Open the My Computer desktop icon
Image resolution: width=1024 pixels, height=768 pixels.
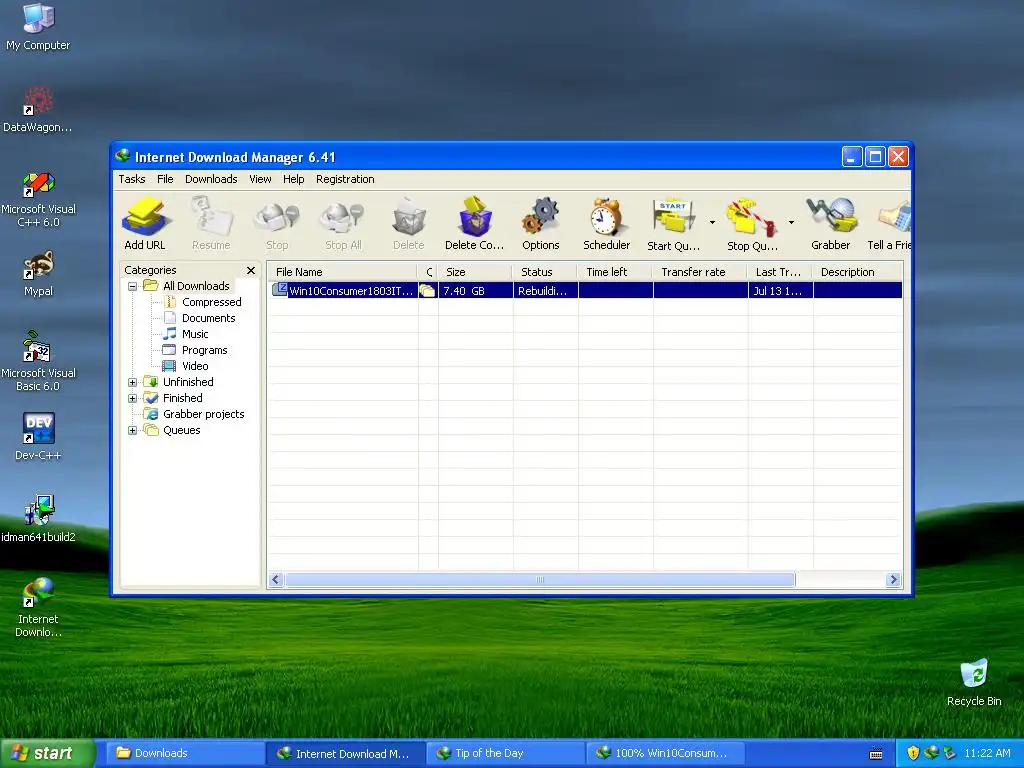(38, 26)
